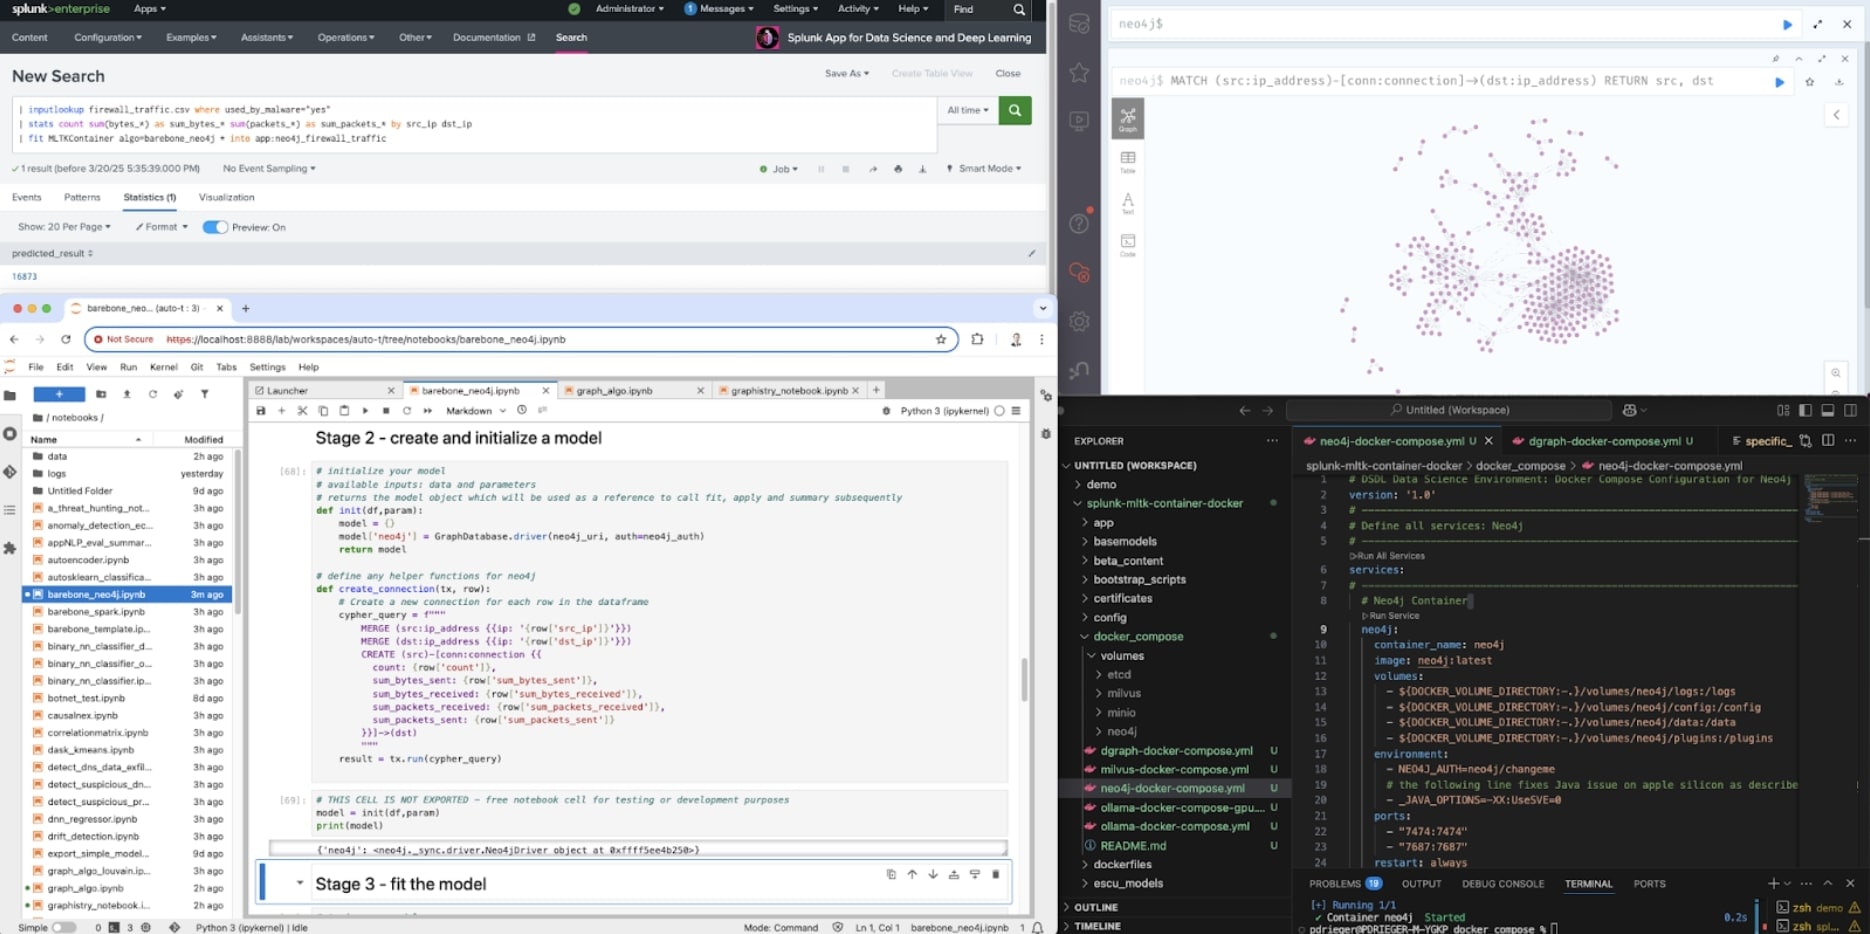Open Jupyter Kernel menu
The height and width of the screenshot is (934, 1870).
pos(163,367)
